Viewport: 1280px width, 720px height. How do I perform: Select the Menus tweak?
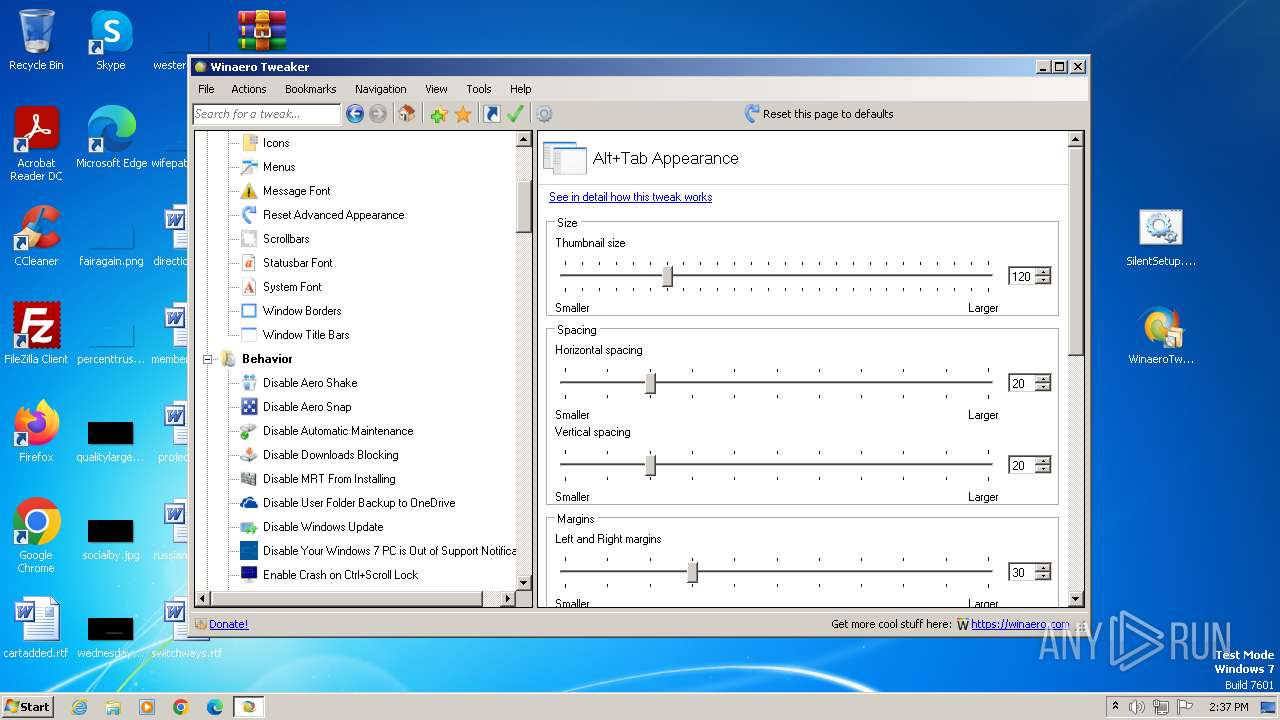tap(279, 167)
